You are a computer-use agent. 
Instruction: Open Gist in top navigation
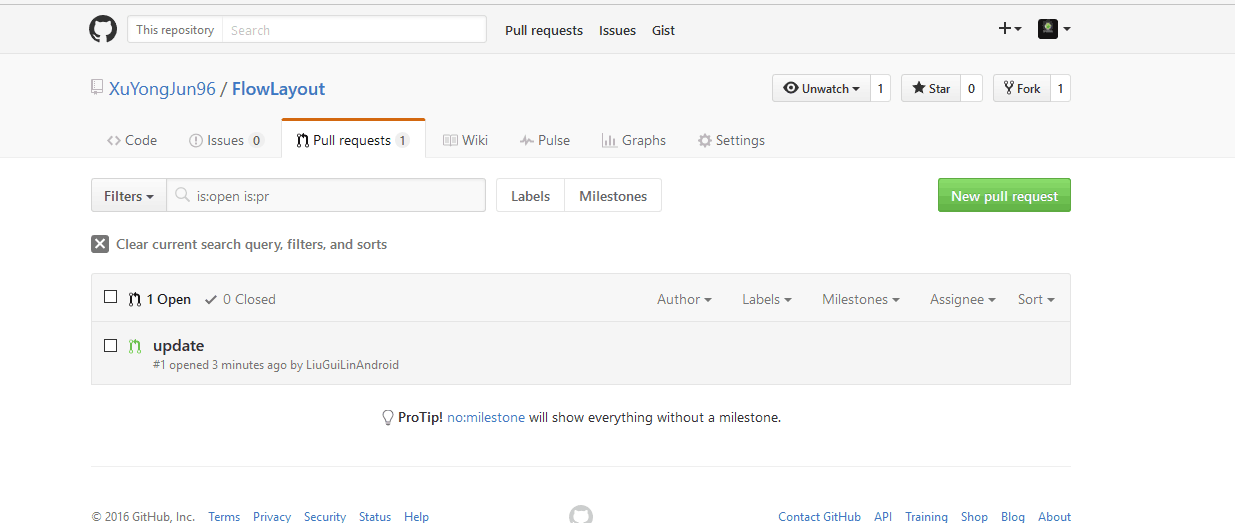coord(663,30)
